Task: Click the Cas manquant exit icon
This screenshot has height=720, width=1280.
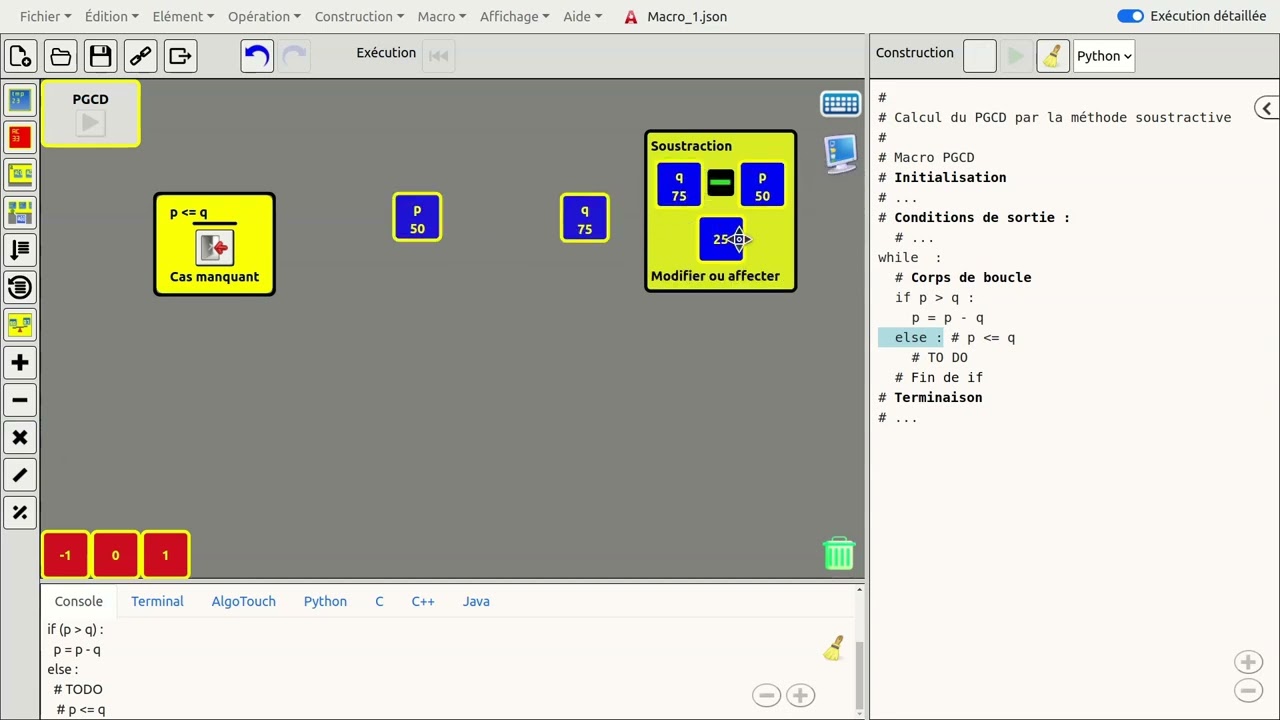Action: click(x=214, y=247)
